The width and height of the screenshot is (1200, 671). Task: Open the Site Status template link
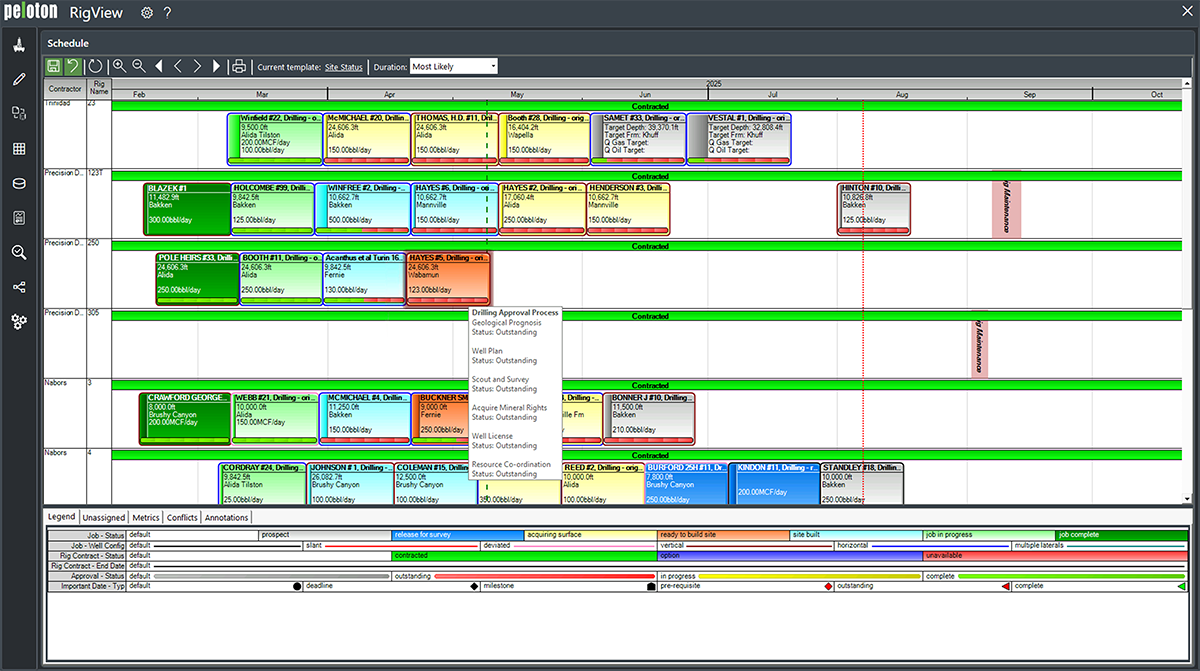pyautogui.click(x=343, y=67)
